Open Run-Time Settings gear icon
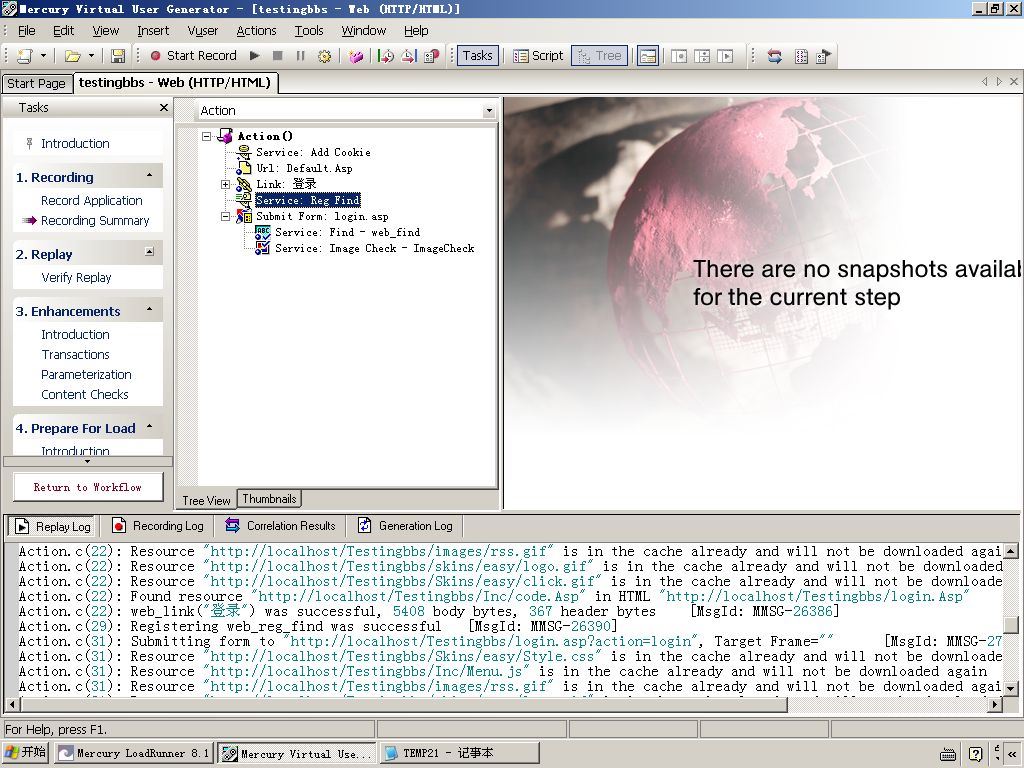This screenshot has height=768, width=1024. (324, 56)
